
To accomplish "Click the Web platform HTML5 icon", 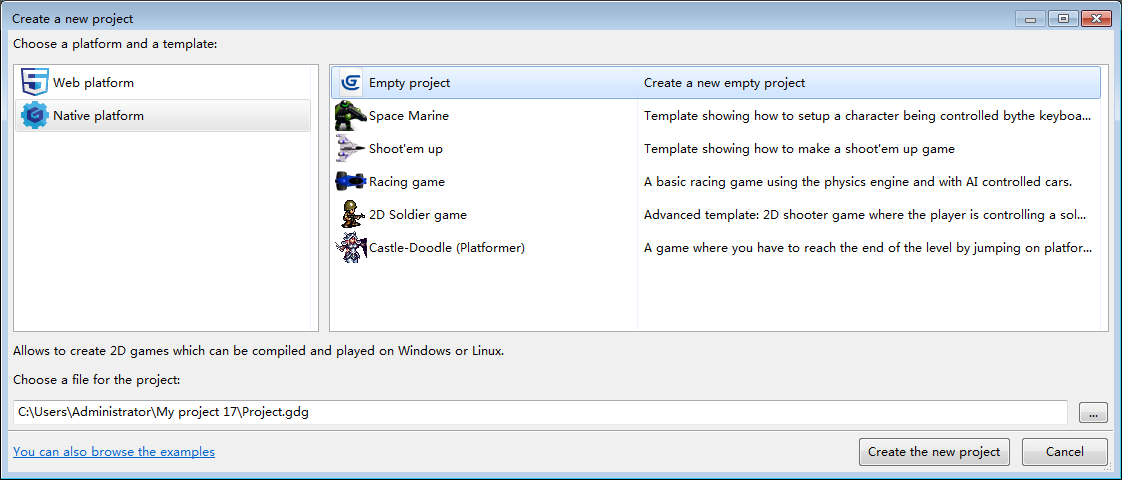I will pos(35,83).
